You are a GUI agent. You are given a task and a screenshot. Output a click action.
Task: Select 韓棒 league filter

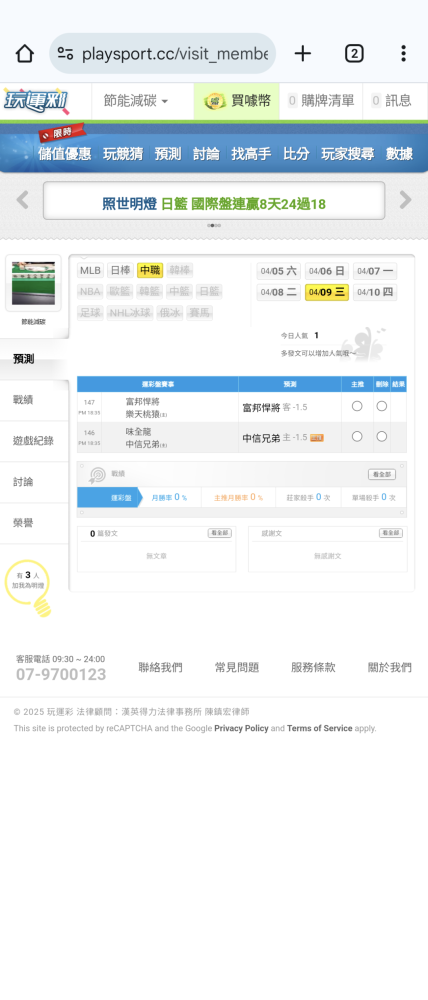(180, 270)
